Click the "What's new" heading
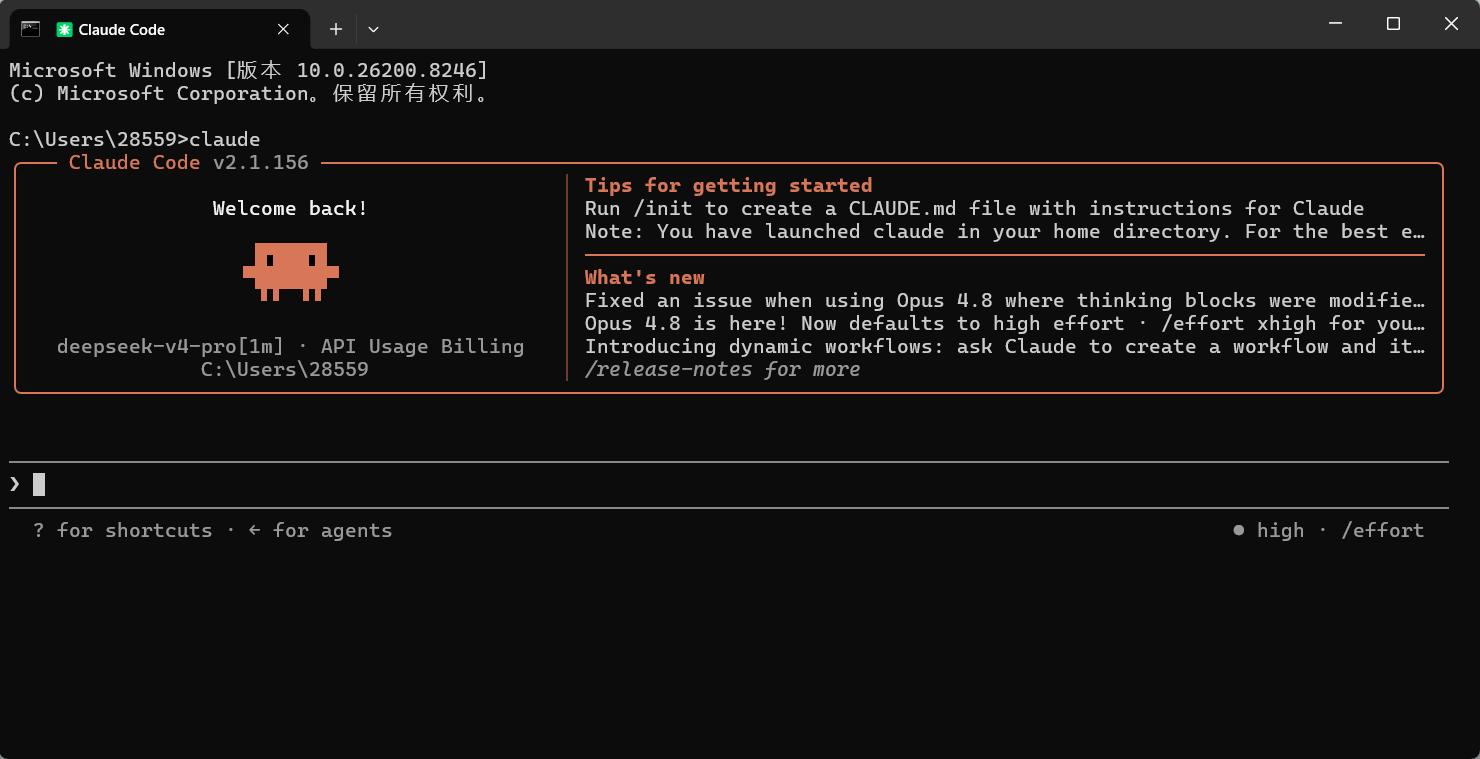Screen dimensions: 1480x759 (645, 278)
